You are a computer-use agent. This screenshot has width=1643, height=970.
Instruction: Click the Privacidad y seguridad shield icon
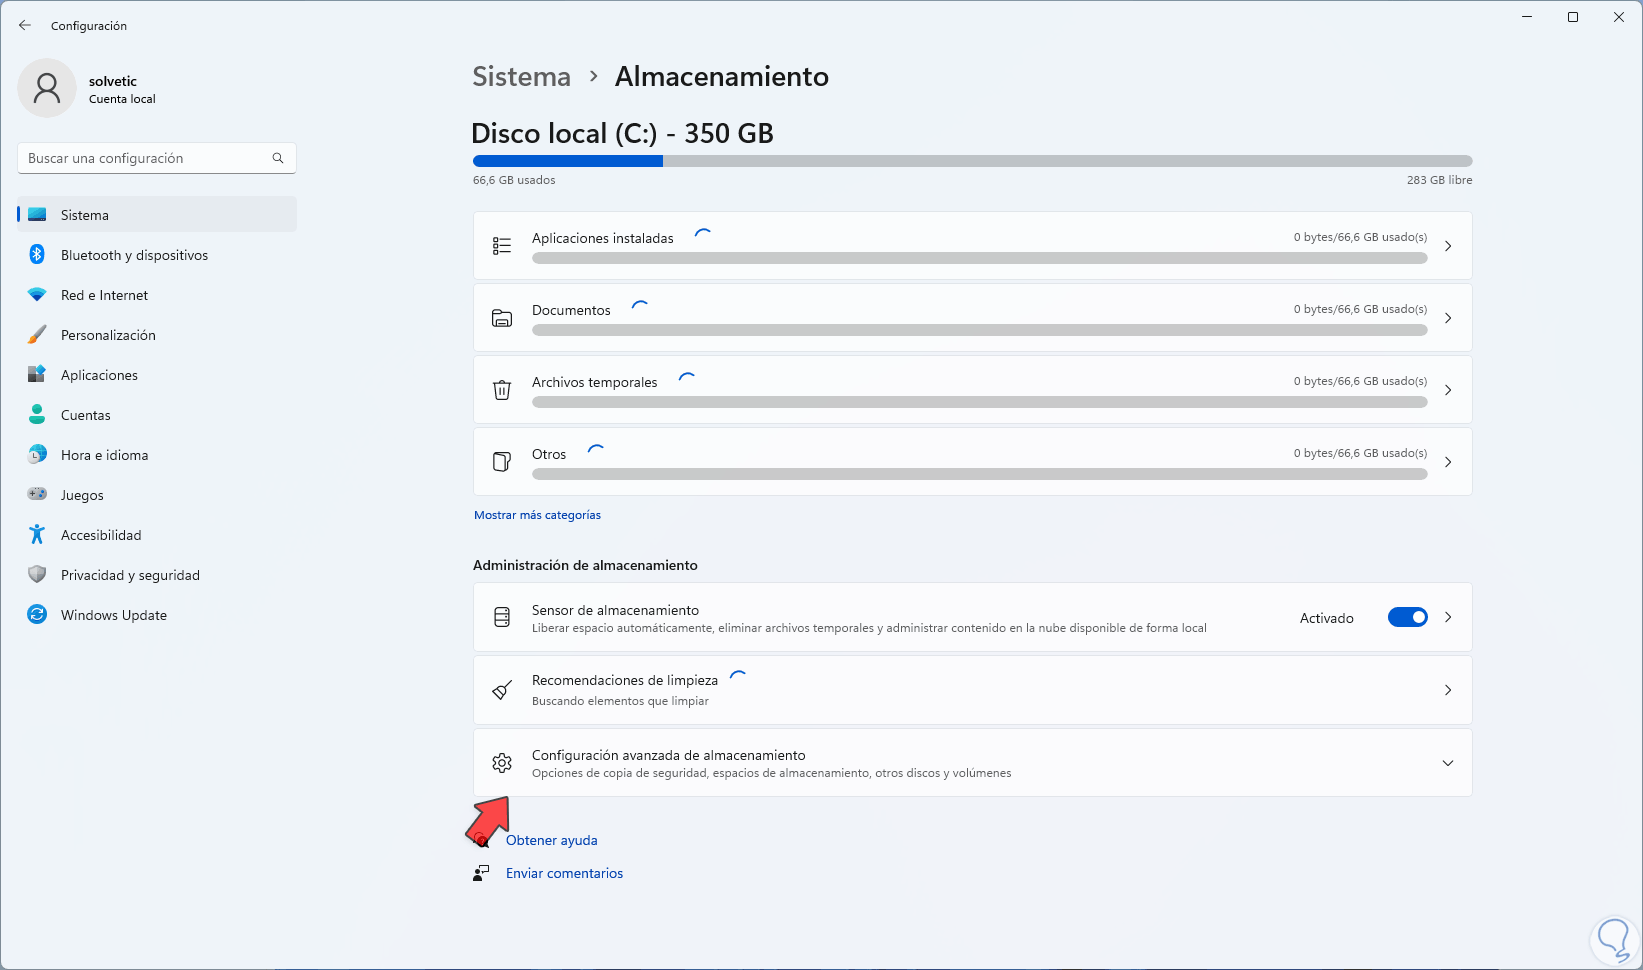point(37,575)
